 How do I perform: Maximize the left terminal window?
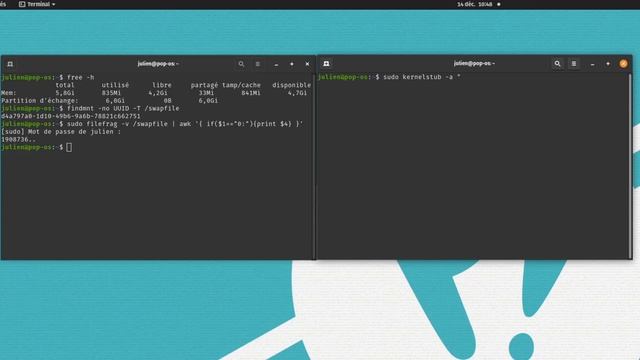[x=292, y=64]
